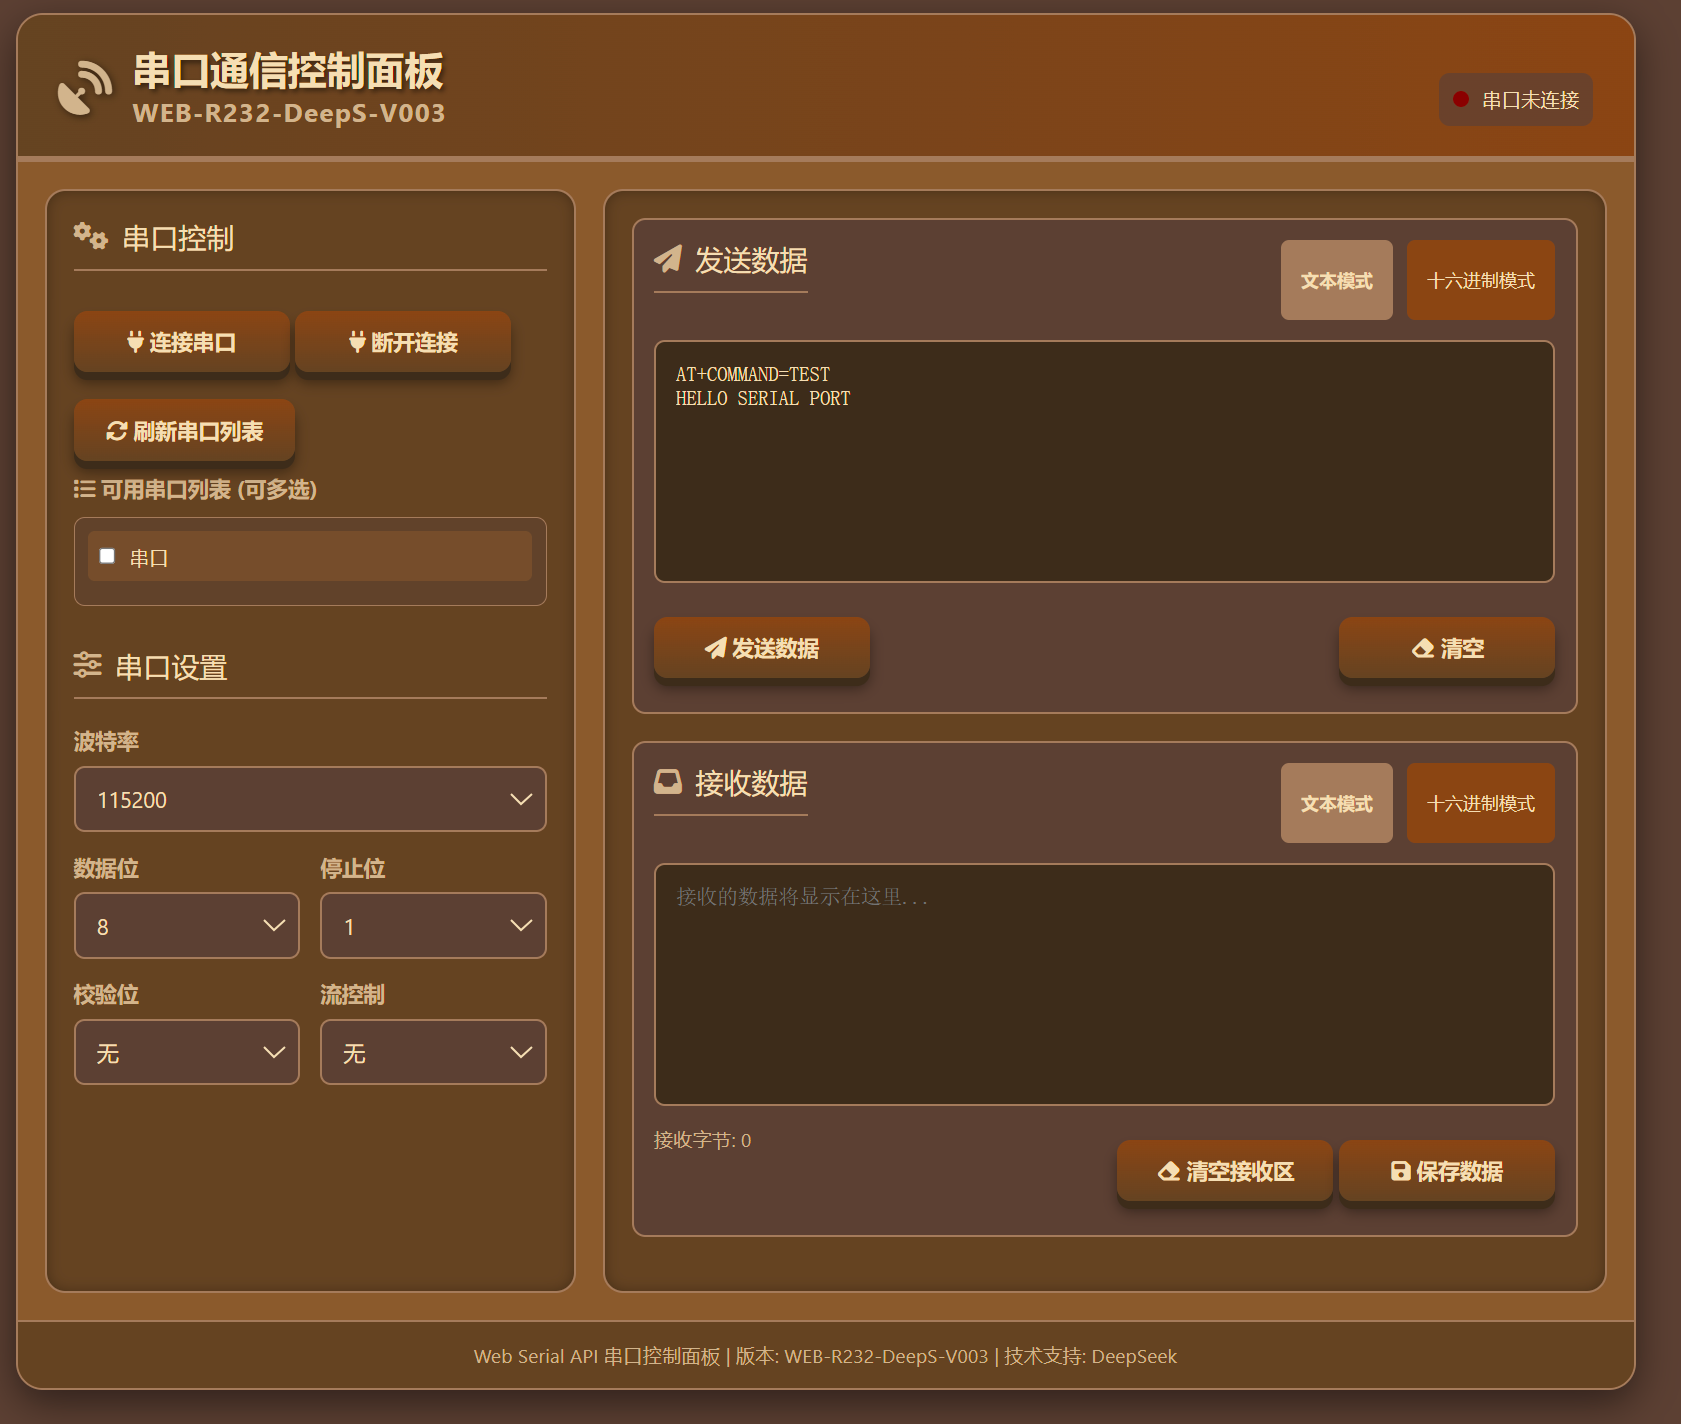The image size is (1681, 1424).
Task: Clear send box with 清空 button
Action: point(1447,648)
